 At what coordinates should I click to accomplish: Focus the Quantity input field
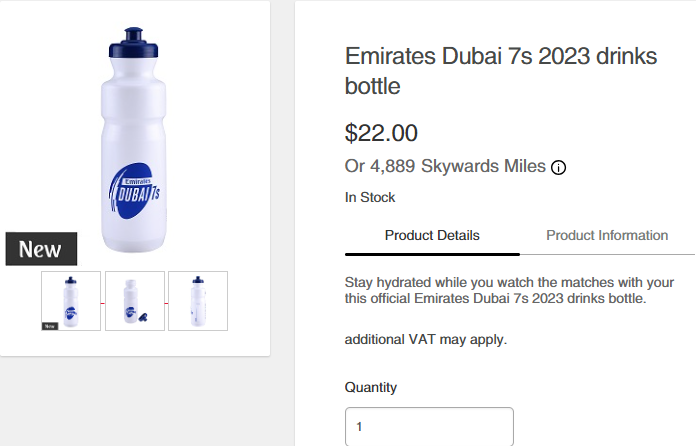click(x=429, y=427)
